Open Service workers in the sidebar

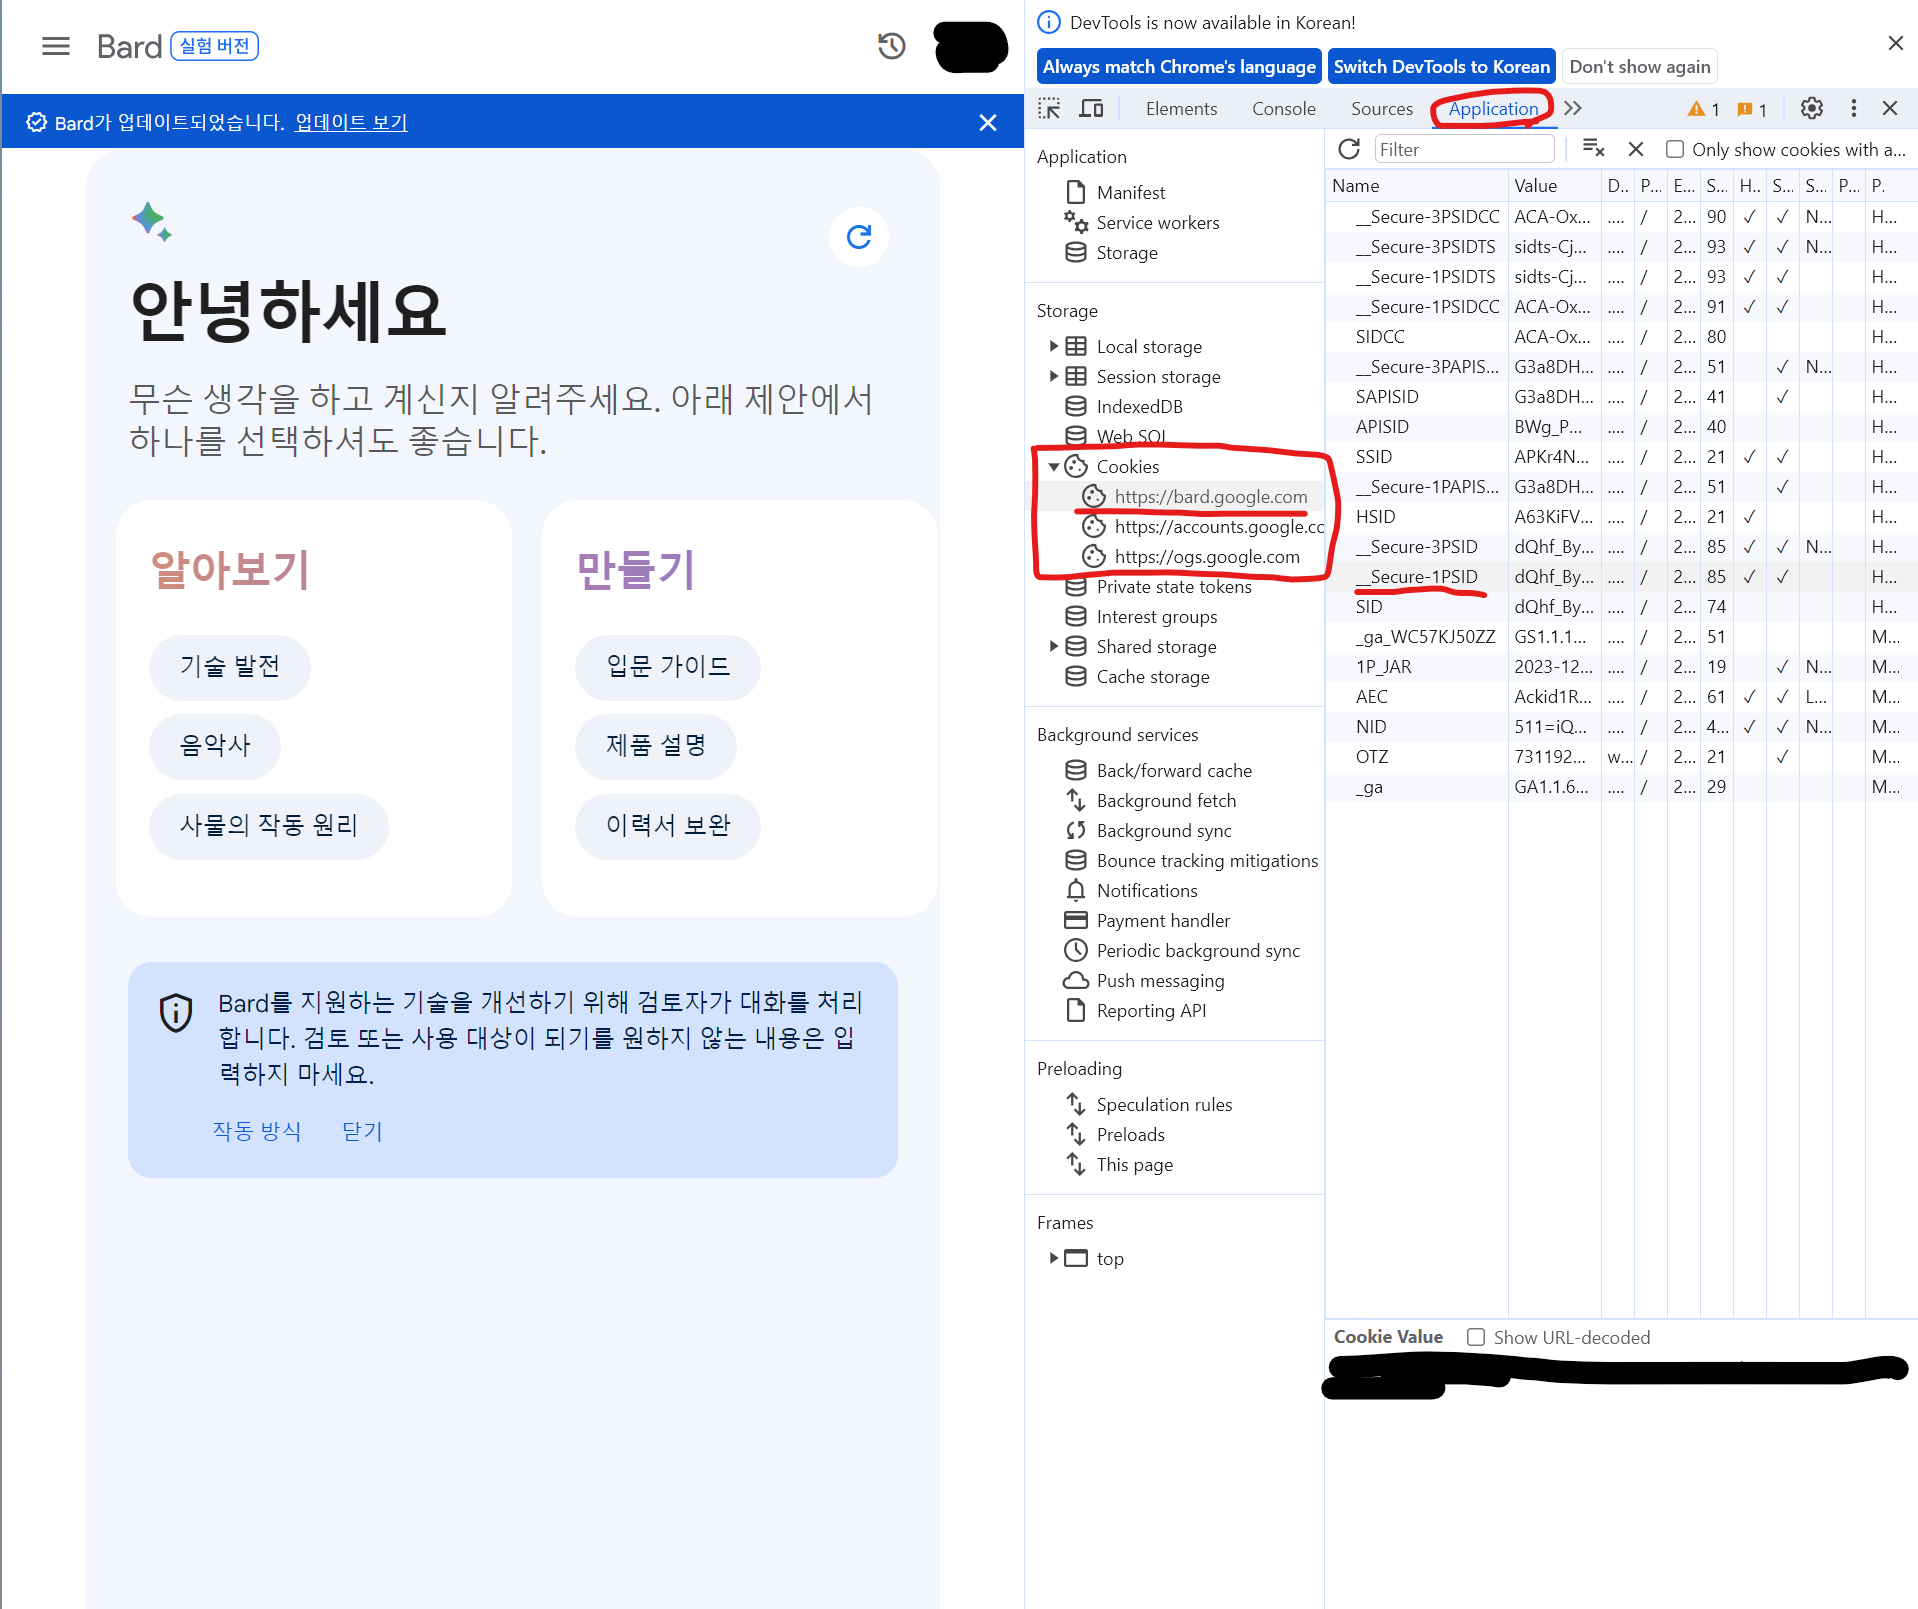pos(1157,222)
